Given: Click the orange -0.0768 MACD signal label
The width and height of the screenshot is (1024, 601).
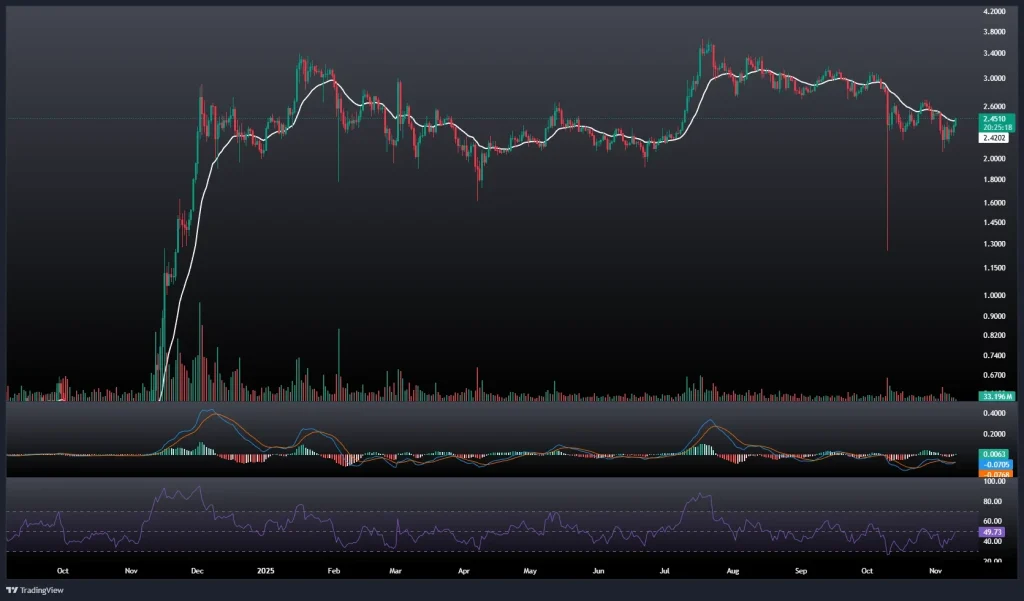Looking at the screenshot, I should [994, 473].
